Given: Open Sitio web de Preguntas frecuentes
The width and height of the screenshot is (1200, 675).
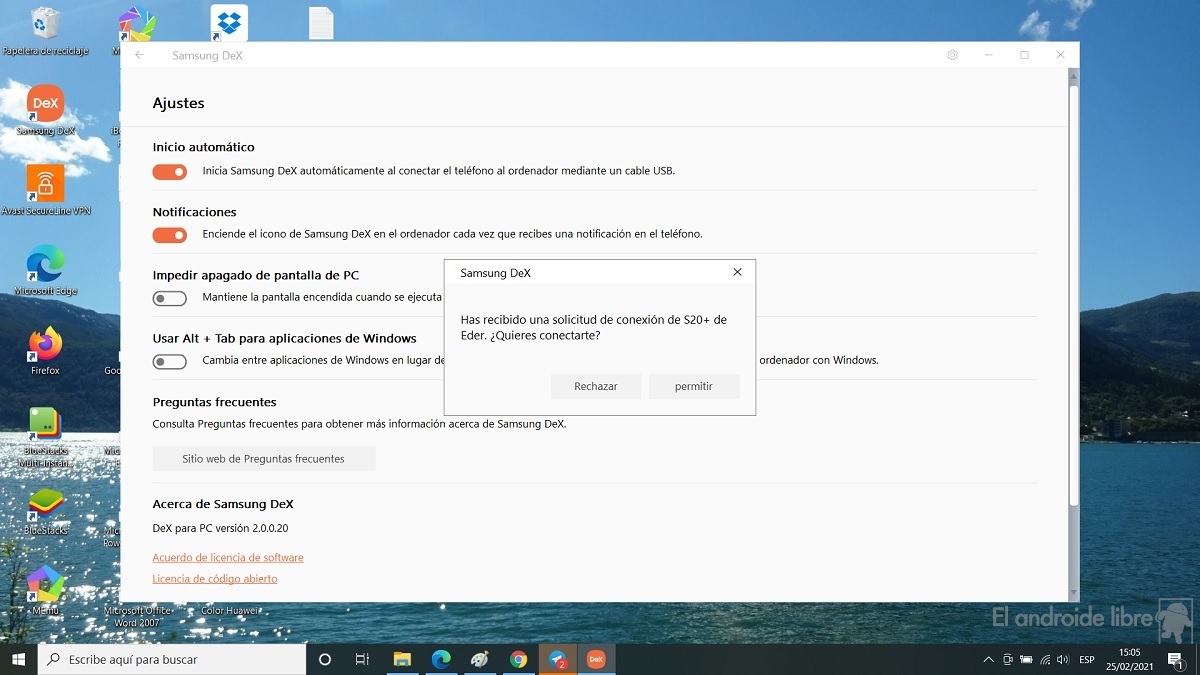Looking at the screenshot, I should tap(264, 459).
